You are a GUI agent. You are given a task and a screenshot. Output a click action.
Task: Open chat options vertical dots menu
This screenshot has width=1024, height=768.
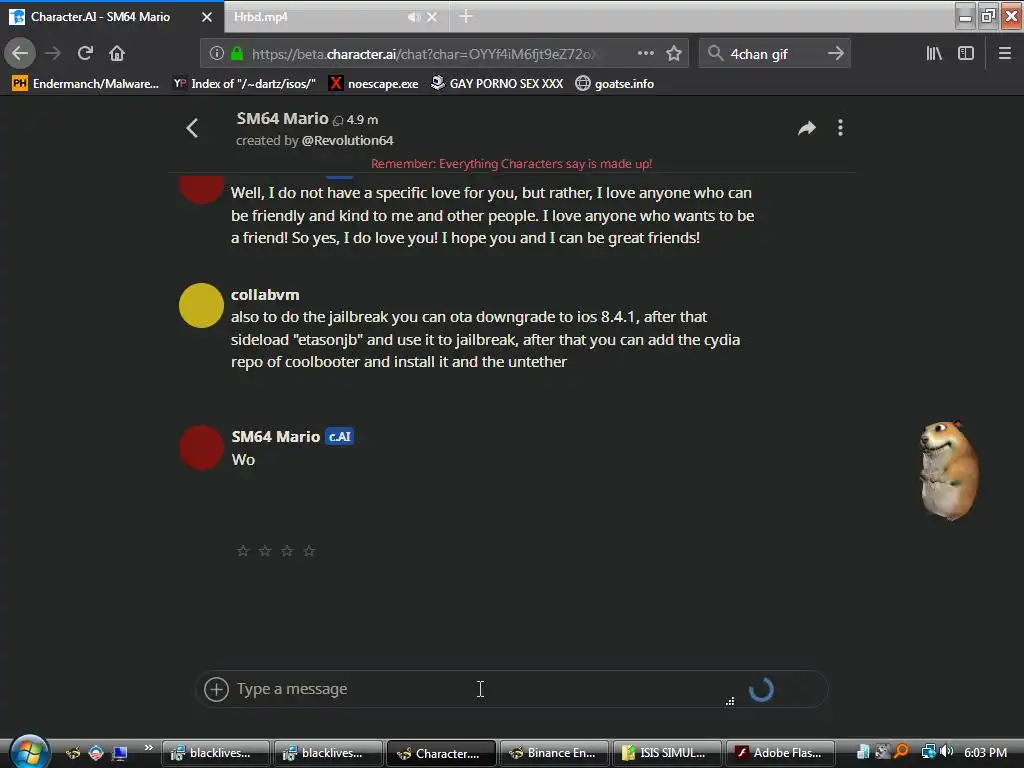tap(840, 128)
